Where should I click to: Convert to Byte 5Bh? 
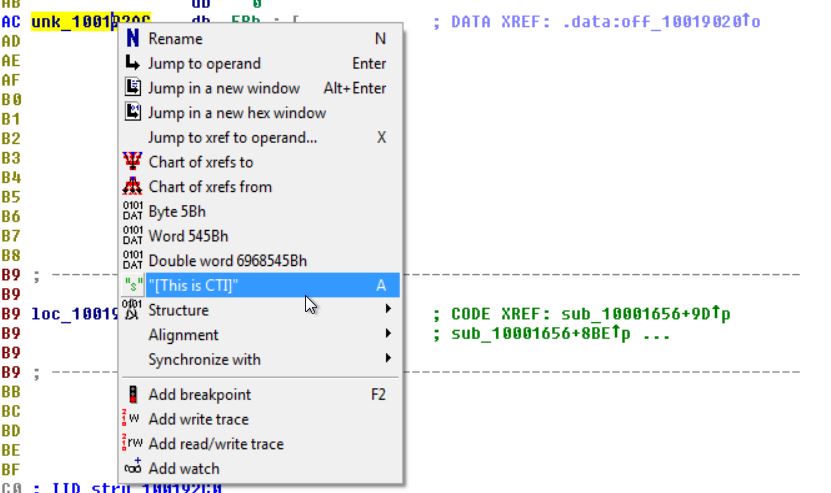coord(261,211)
